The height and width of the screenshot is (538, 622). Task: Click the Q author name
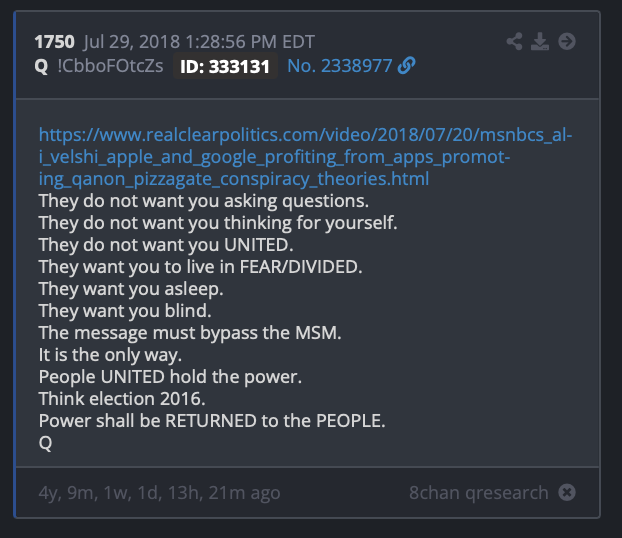coord(41,66)
